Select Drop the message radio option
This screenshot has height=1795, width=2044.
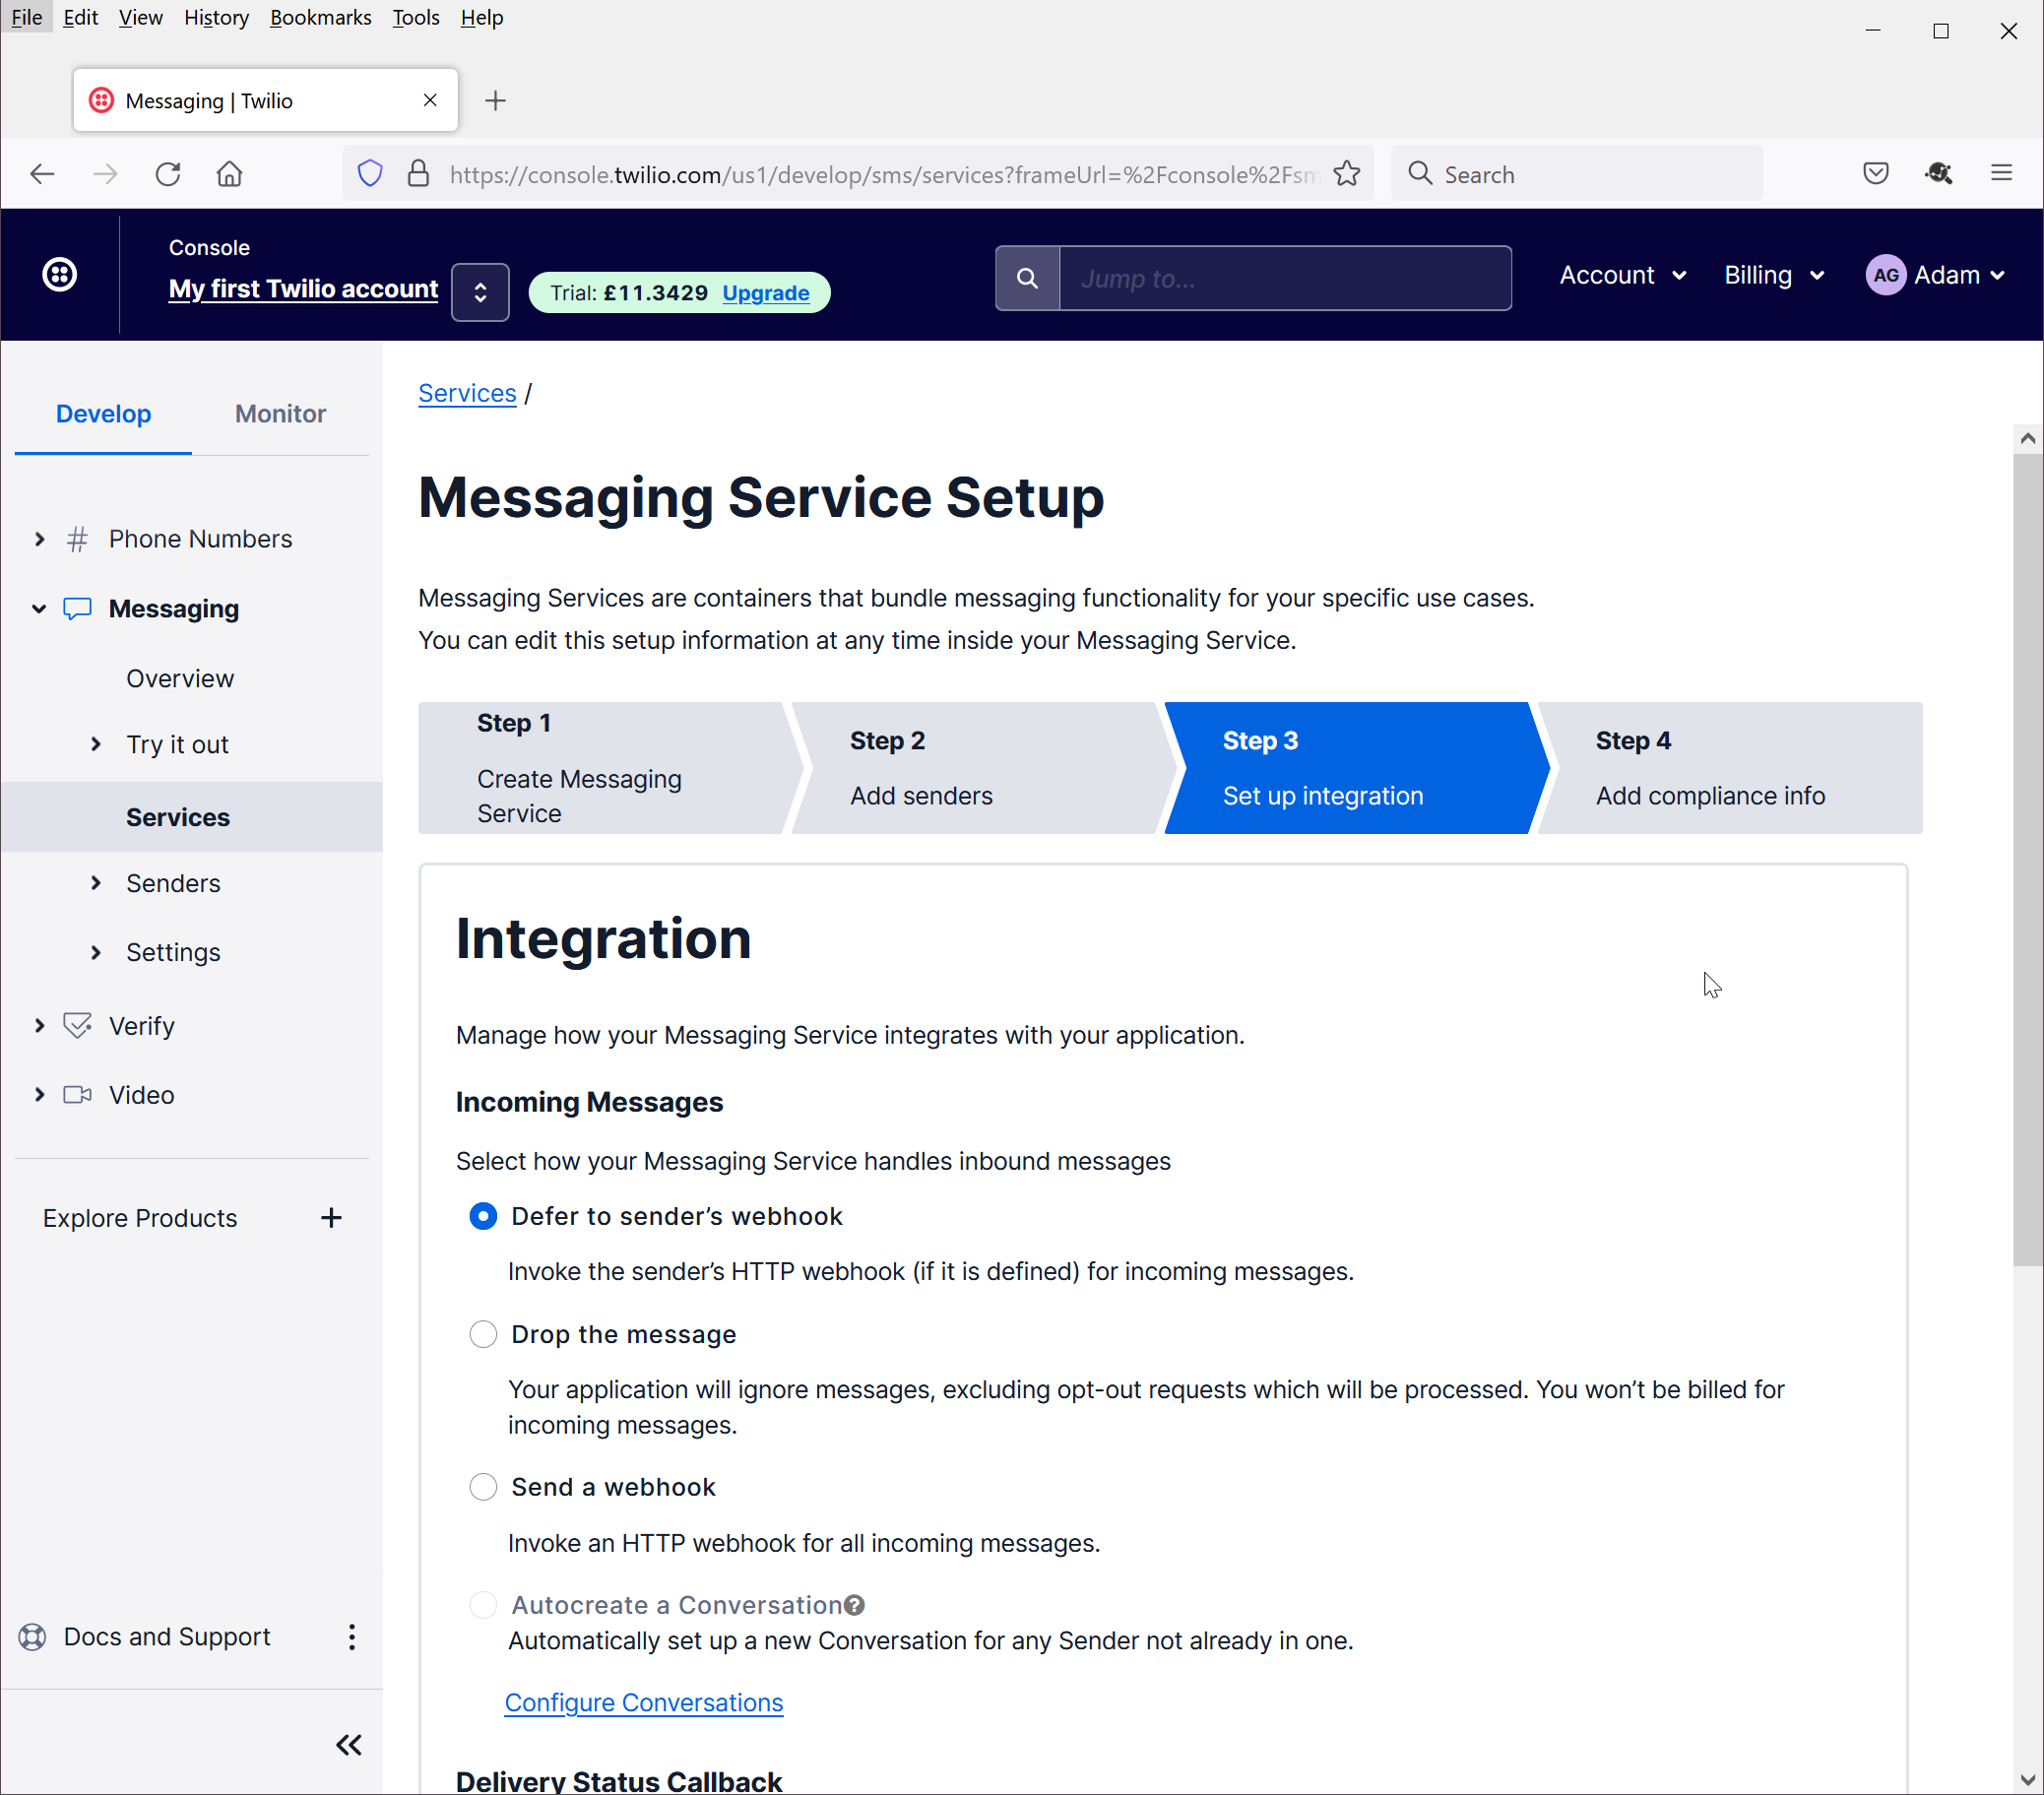point(483,1334)
